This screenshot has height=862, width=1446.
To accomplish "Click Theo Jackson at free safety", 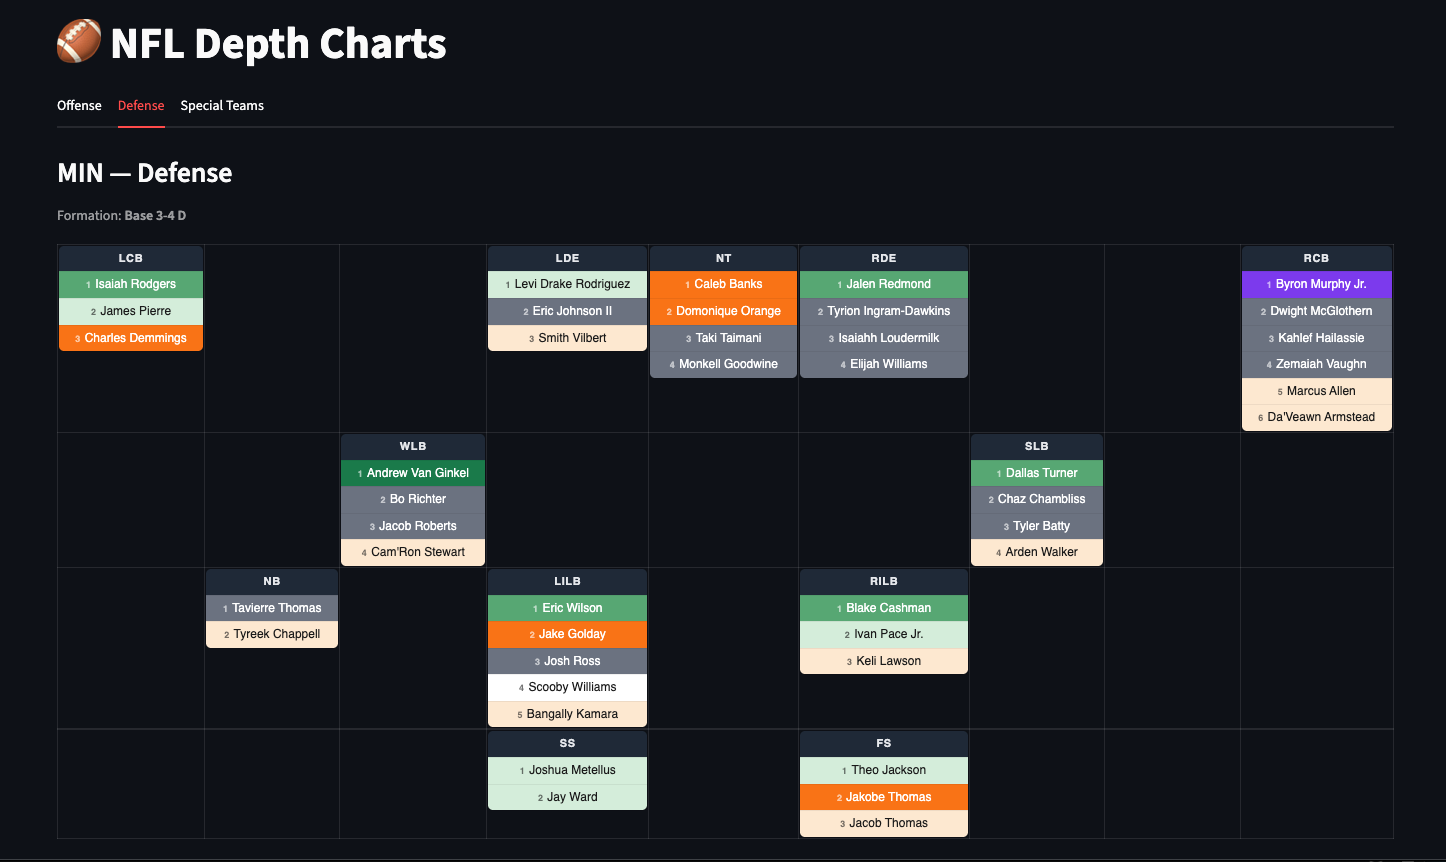I will pos(884,770).
